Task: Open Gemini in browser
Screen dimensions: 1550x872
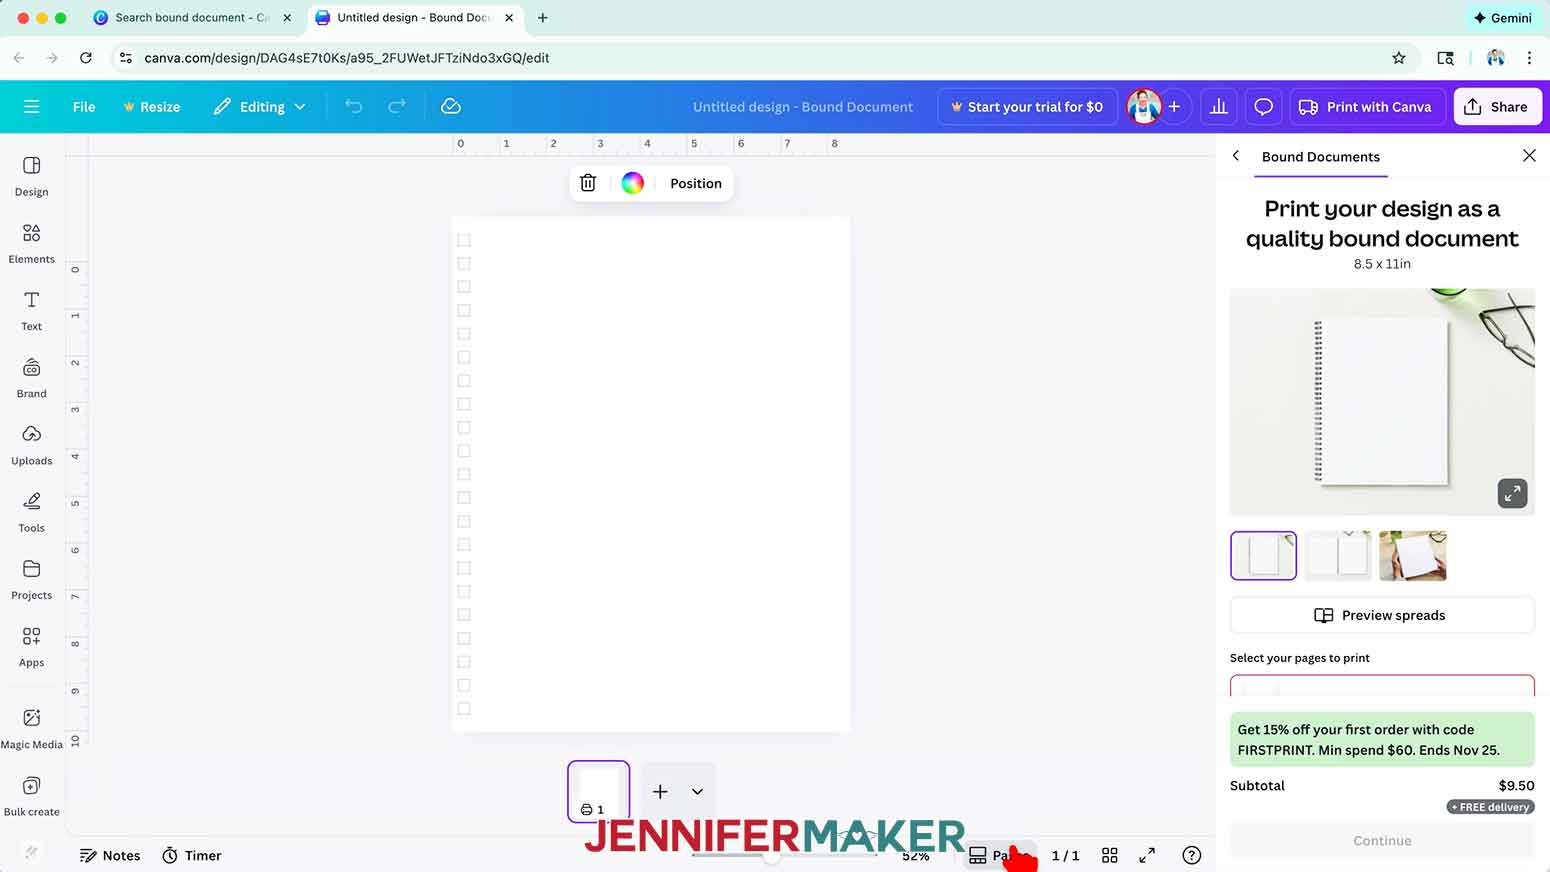Action: pyautogui.click(x=1502, y=18)
